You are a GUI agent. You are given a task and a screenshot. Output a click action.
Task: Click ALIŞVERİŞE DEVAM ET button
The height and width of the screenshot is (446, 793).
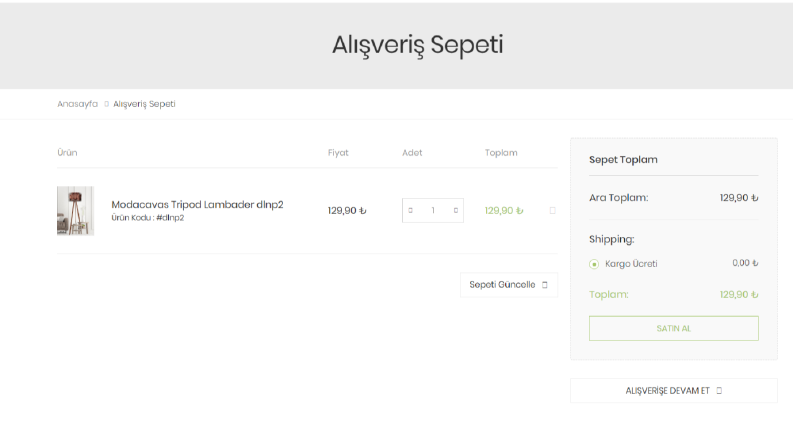pyautogui.click(x=674, y=390)
